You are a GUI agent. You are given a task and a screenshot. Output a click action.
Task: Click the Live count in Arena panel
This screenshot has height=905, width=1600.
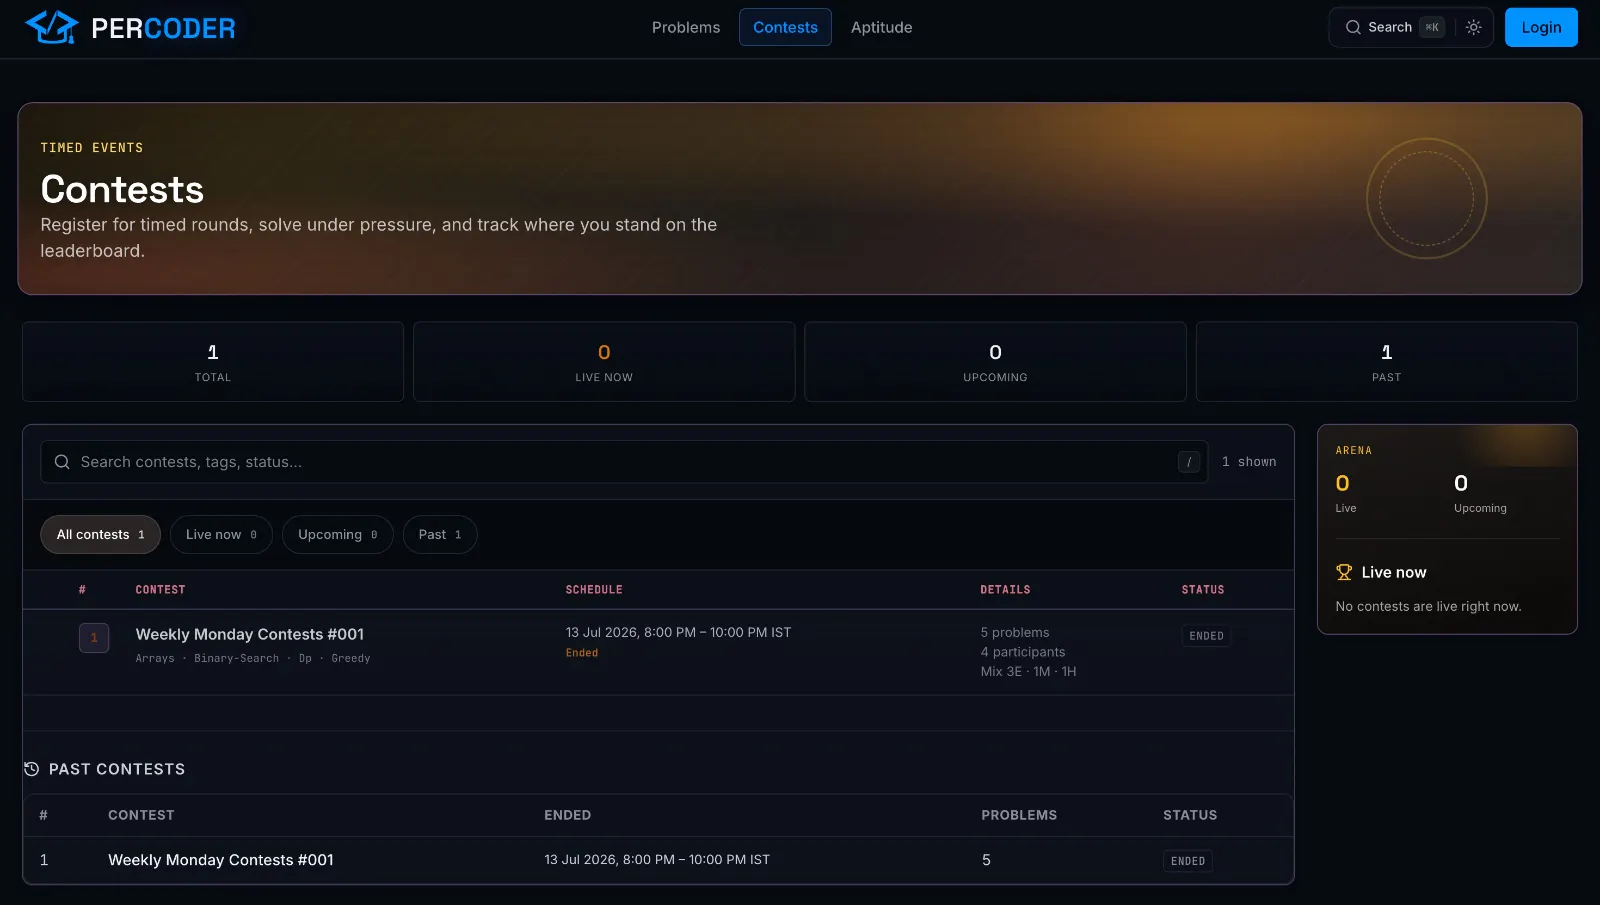click(1343, 484)
